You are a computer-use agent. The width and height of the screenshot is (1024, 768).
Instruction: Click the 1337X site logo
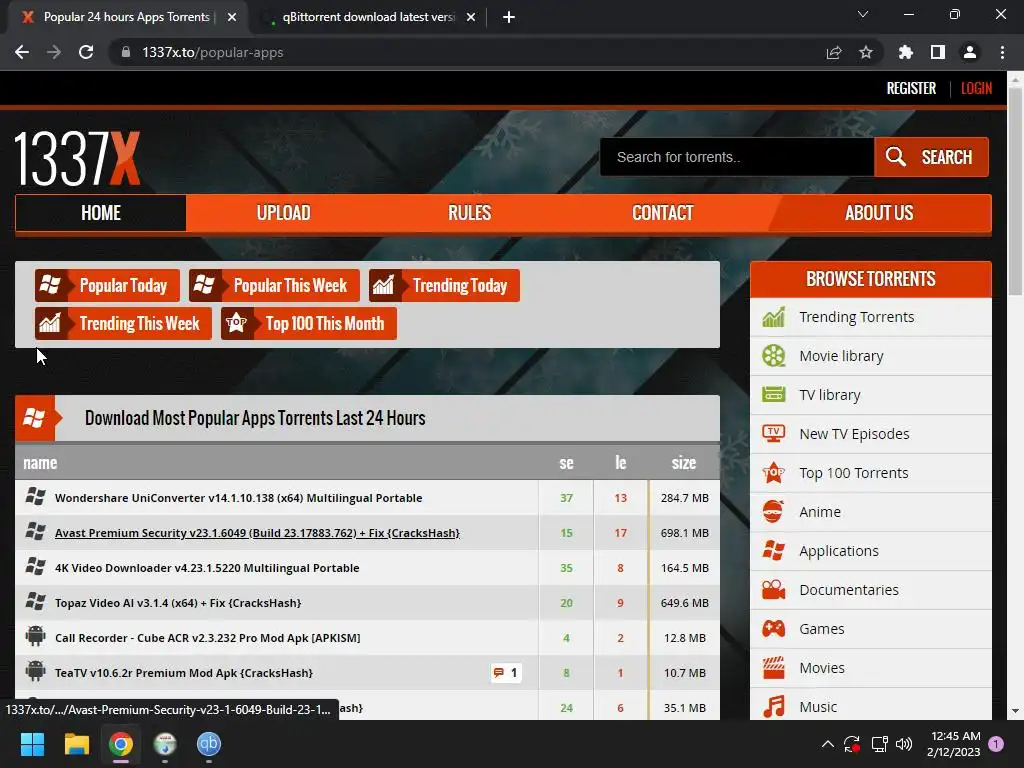pyautogui.click(x=77, y=159)
